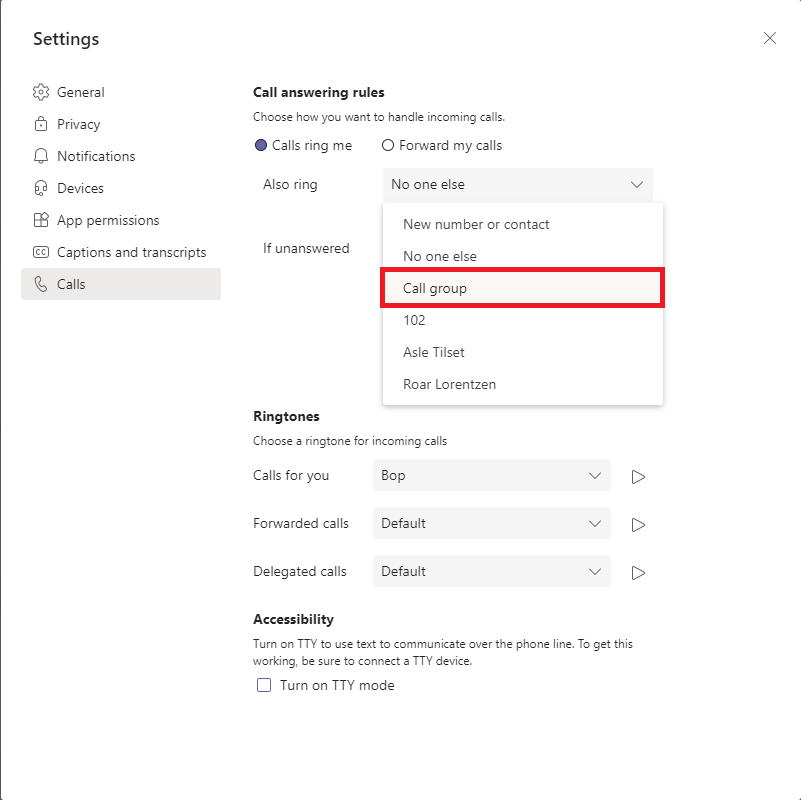801x800 pixels.
Task: Click the App permissions icon
Action: coord(41,220)
